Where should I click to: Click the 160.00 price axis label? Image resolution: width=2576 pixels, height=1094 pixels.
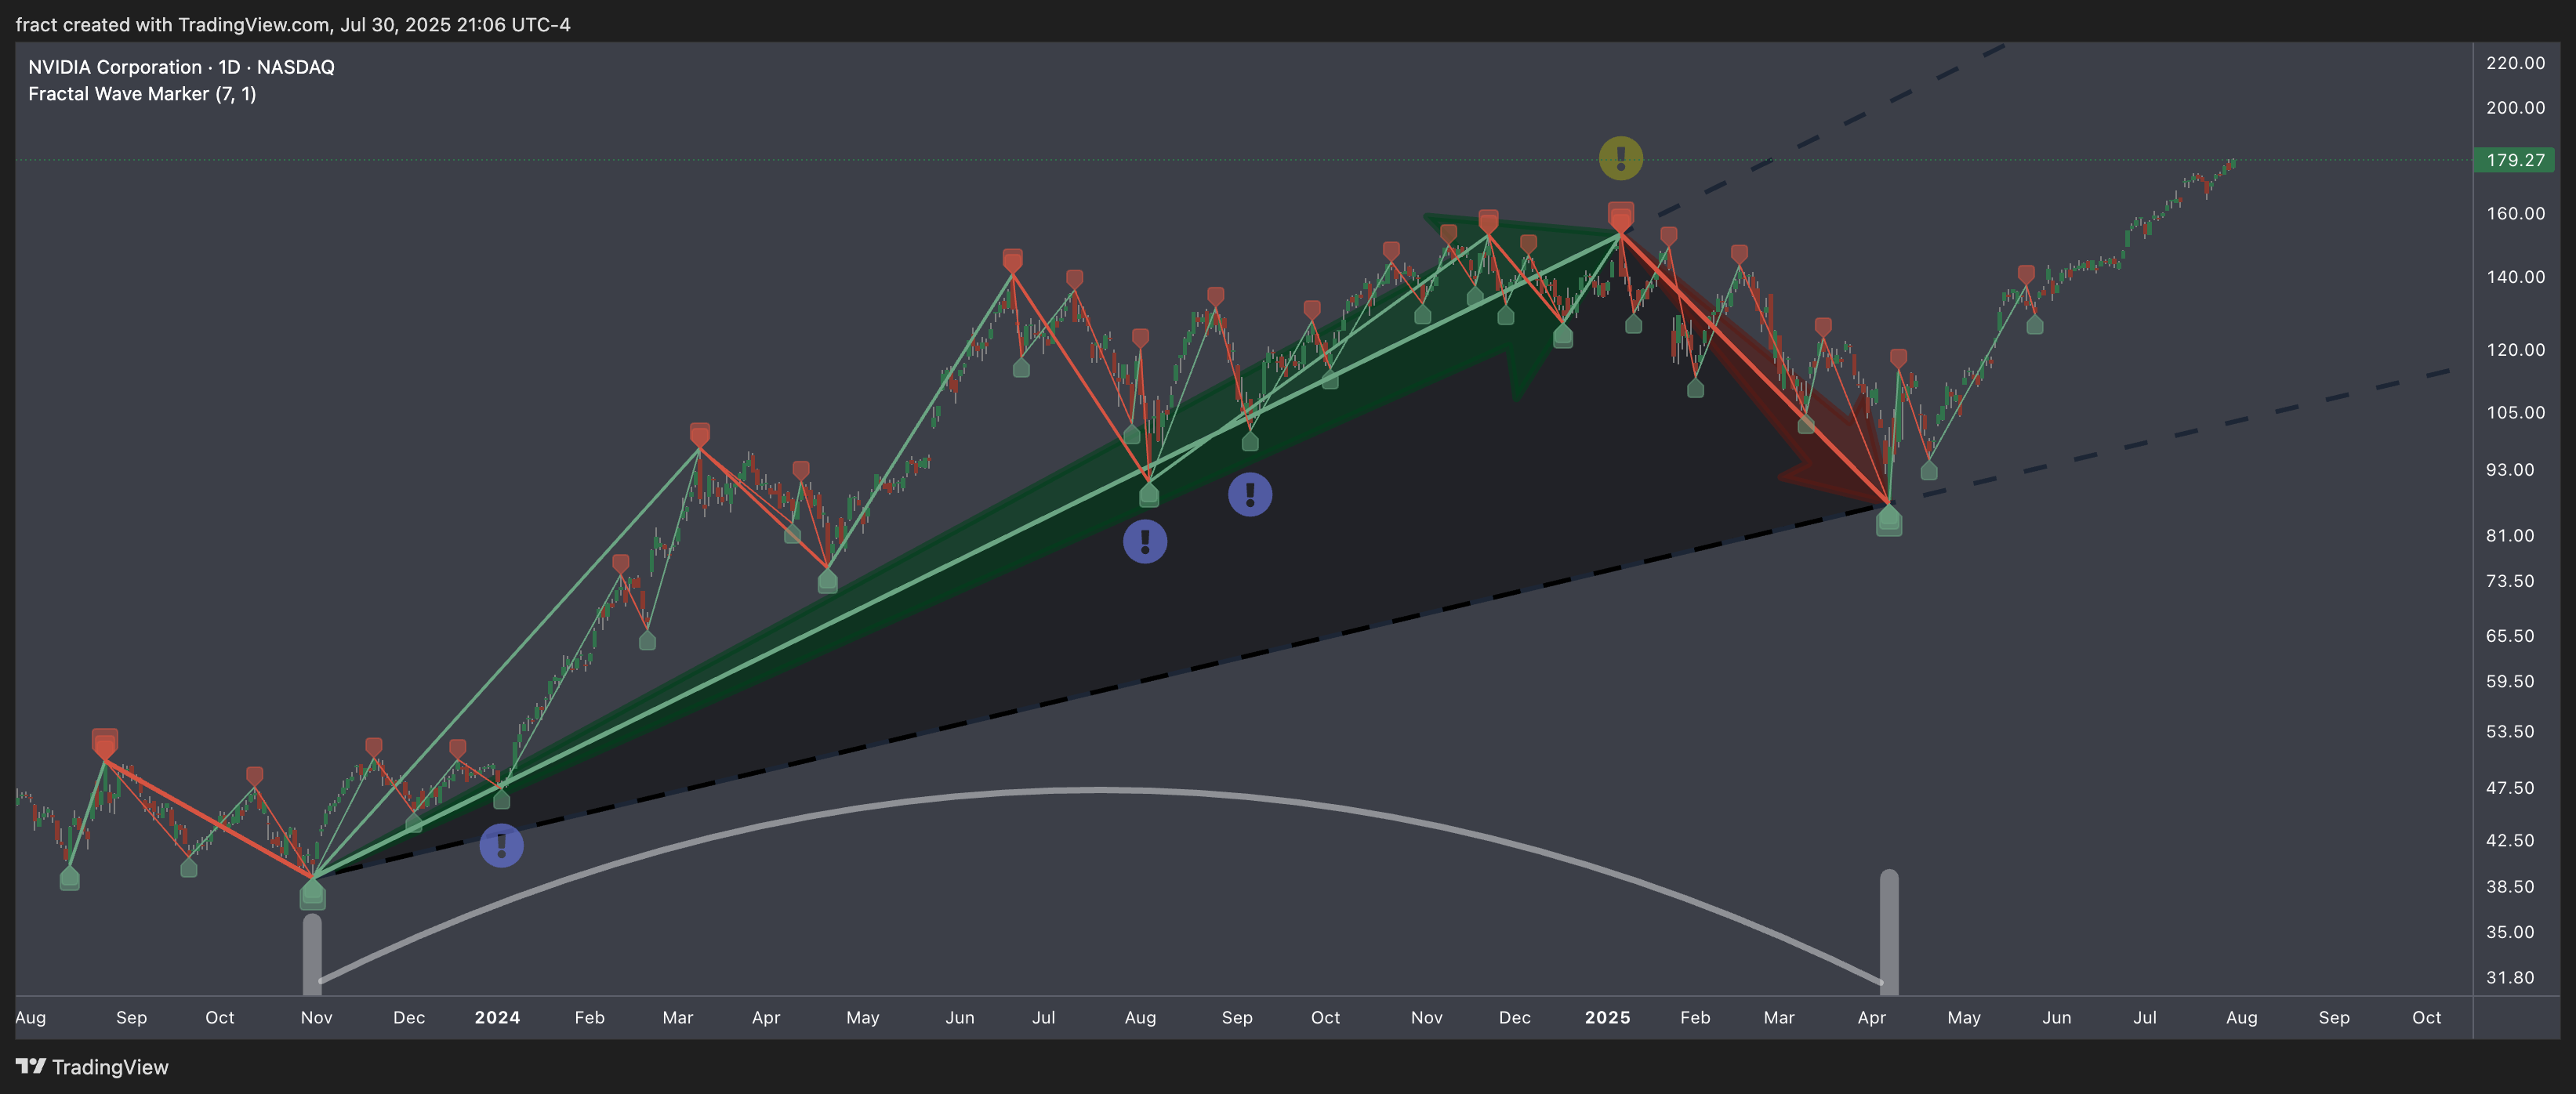[2515, 214]
